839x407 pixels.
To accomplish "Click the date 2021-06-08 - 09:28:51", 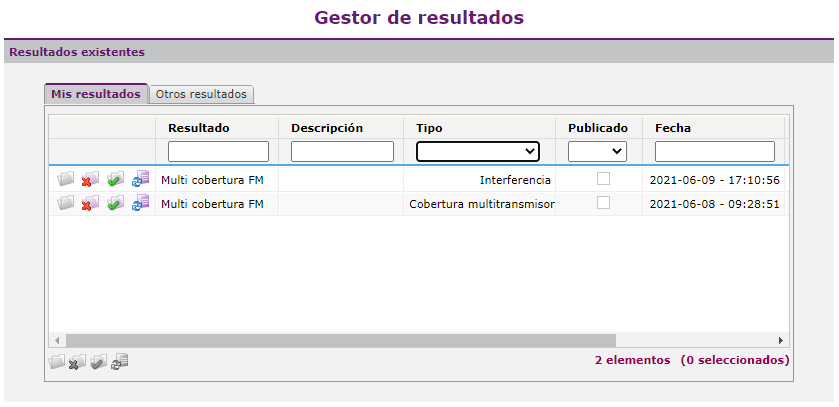I will pyautogui.click(x=714, y=204).
